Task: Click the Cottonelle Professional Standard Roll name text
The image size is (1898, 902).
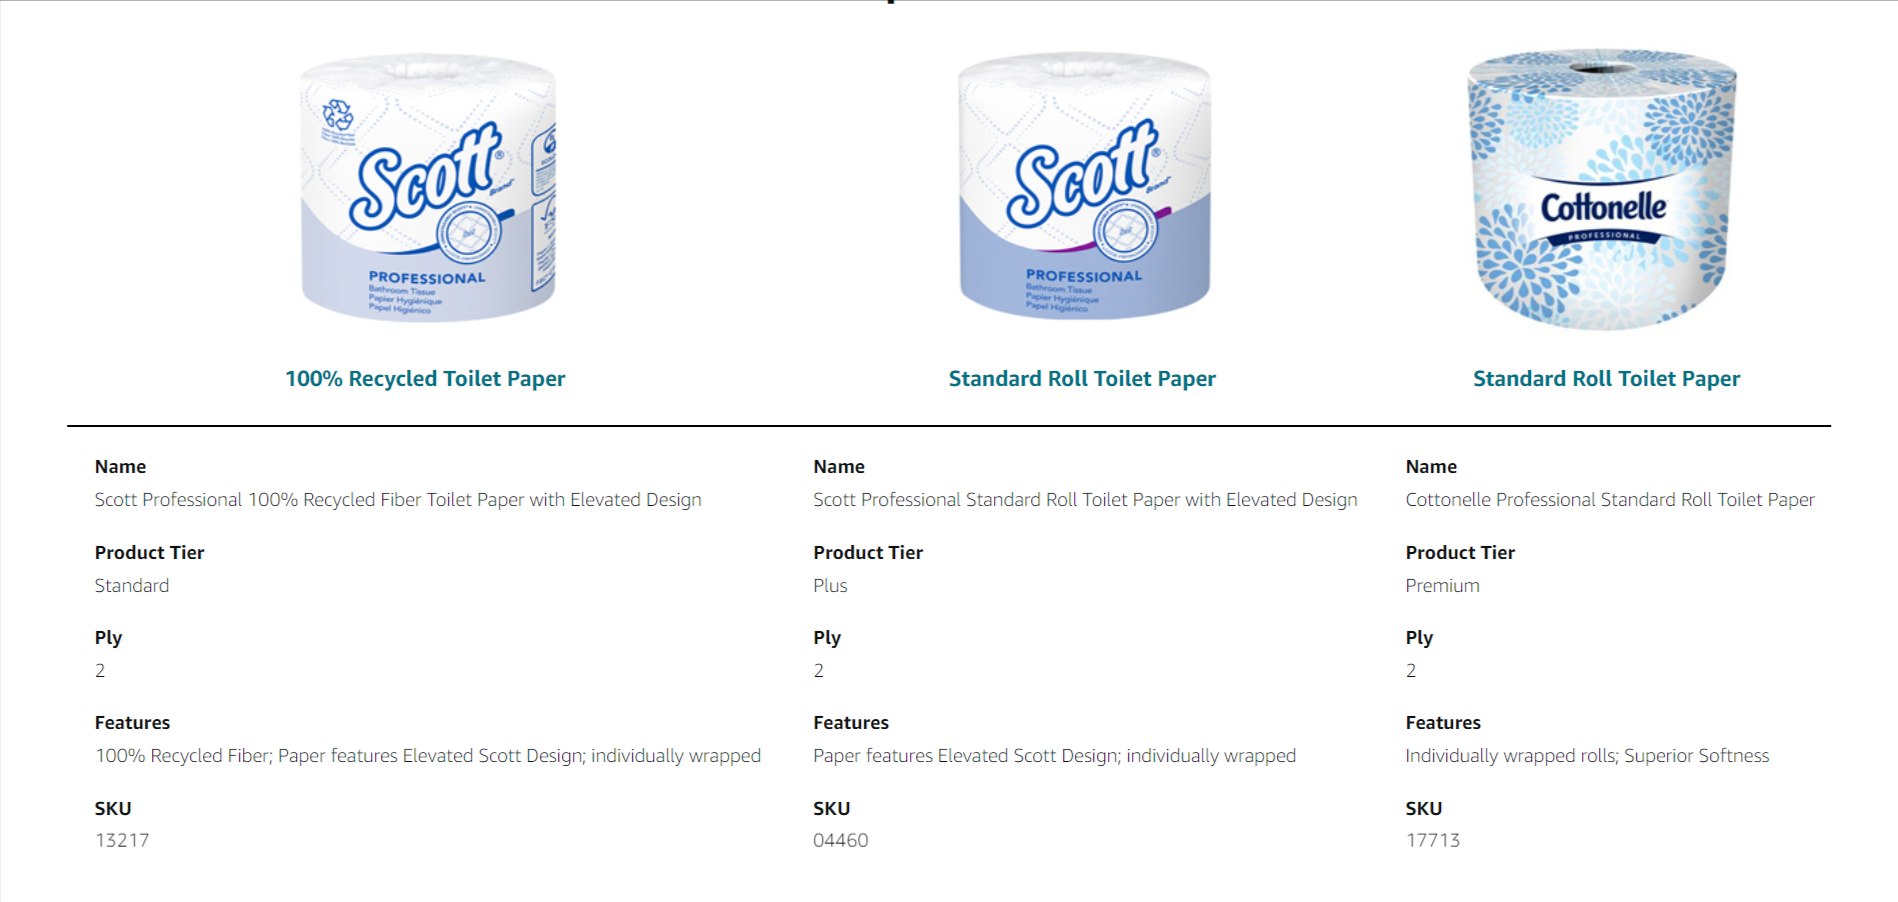Action: pyautogui.click(x=1609, y=500)
